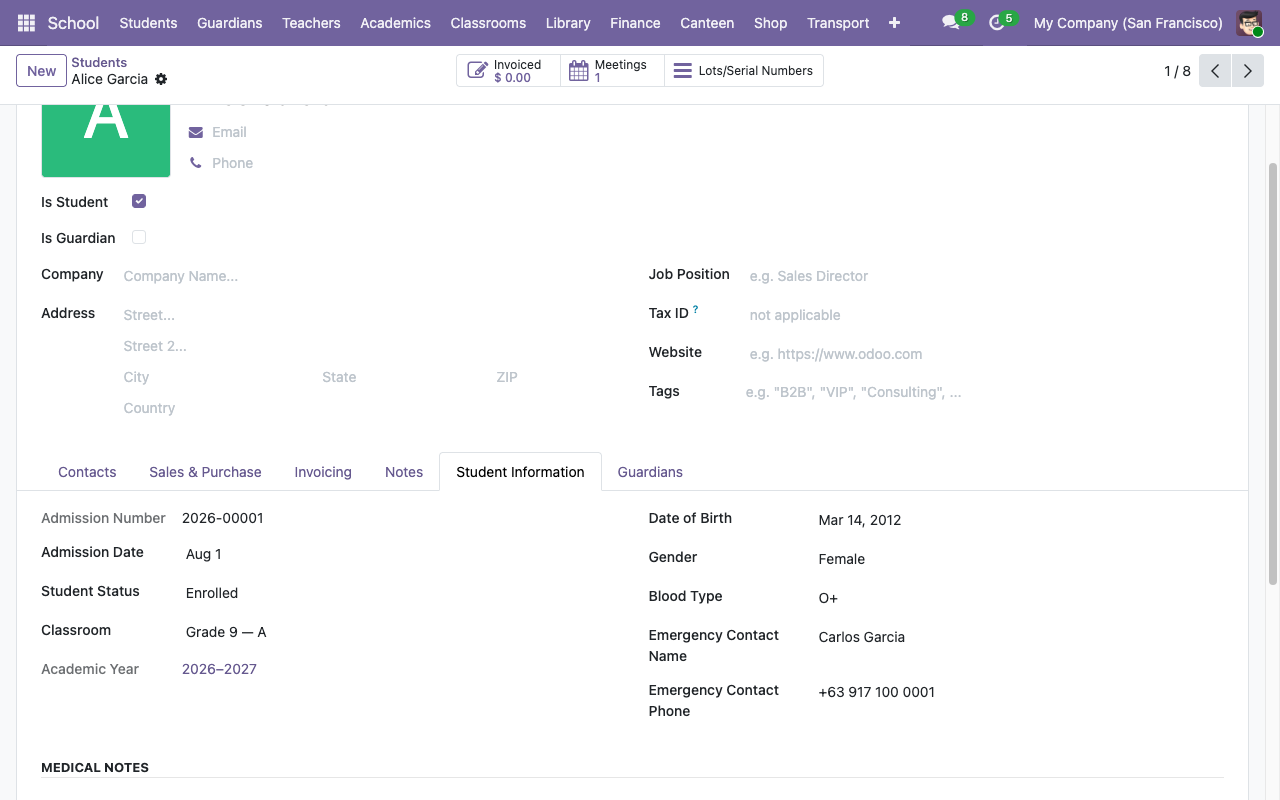
Task: Open the Gender dropdown showing Female
Action: pyautogui.click(x=1019, y=559)
